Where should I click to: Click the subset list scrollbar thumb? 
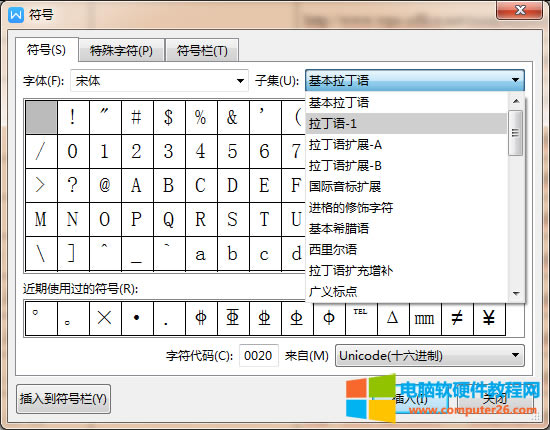(516, 133)
